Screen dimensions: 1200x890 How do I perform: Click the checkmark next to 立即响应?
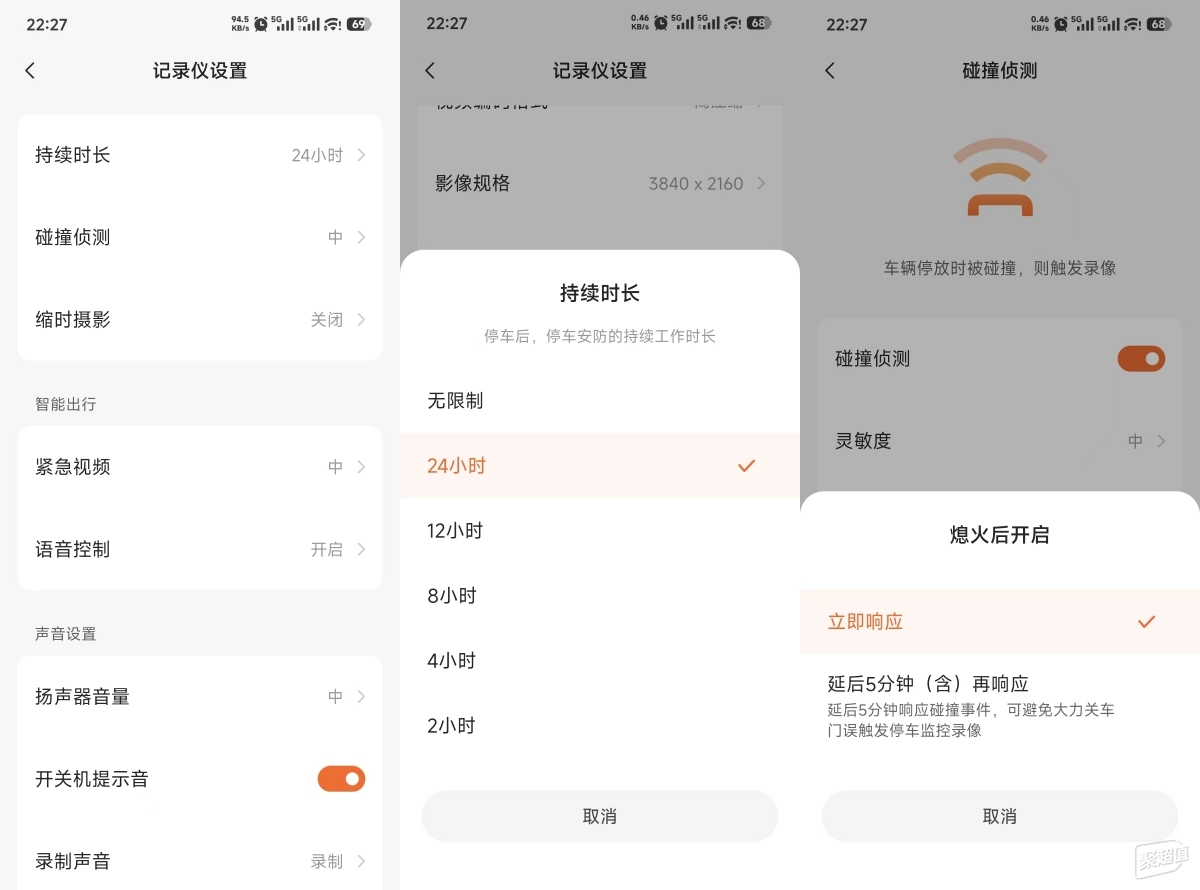(1146, 622)
